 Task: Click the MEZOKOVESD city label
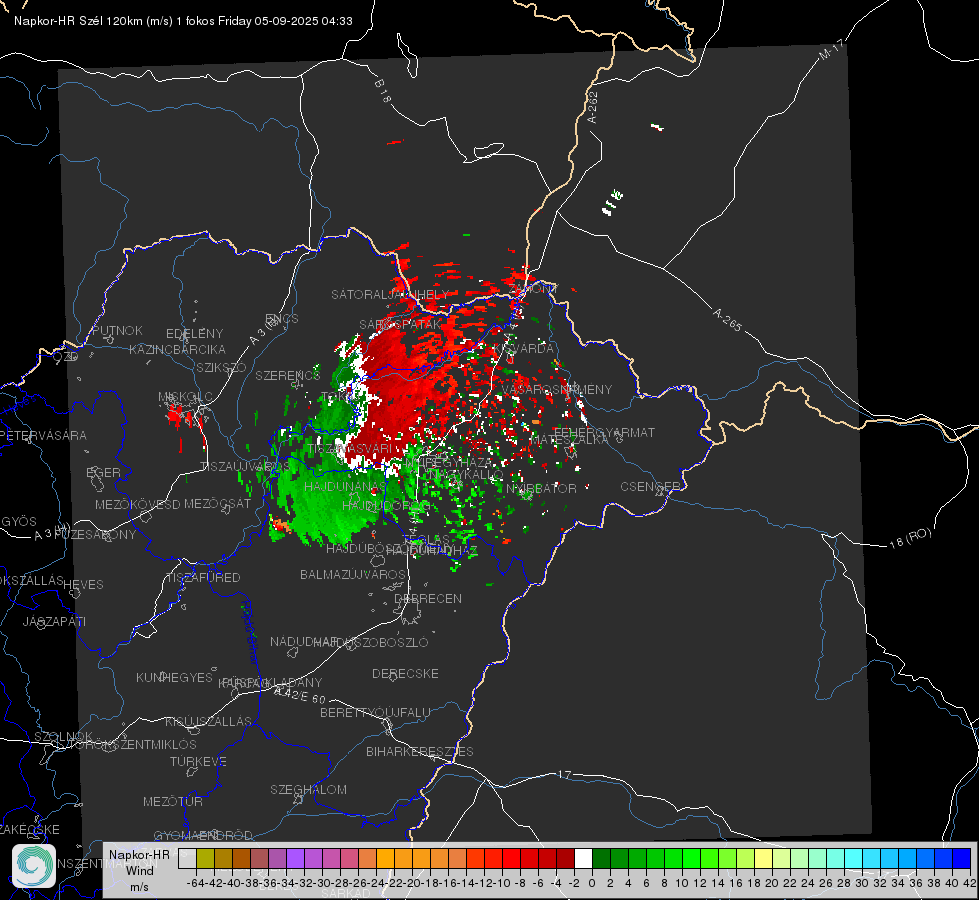tap(137, 504)
